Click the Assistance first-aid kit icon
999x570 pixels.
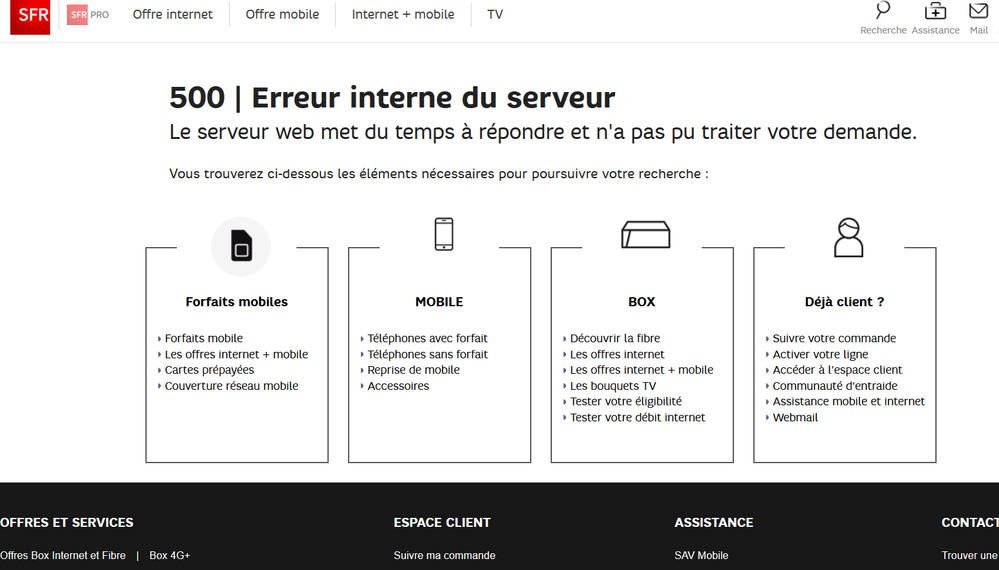coord(935,12)
